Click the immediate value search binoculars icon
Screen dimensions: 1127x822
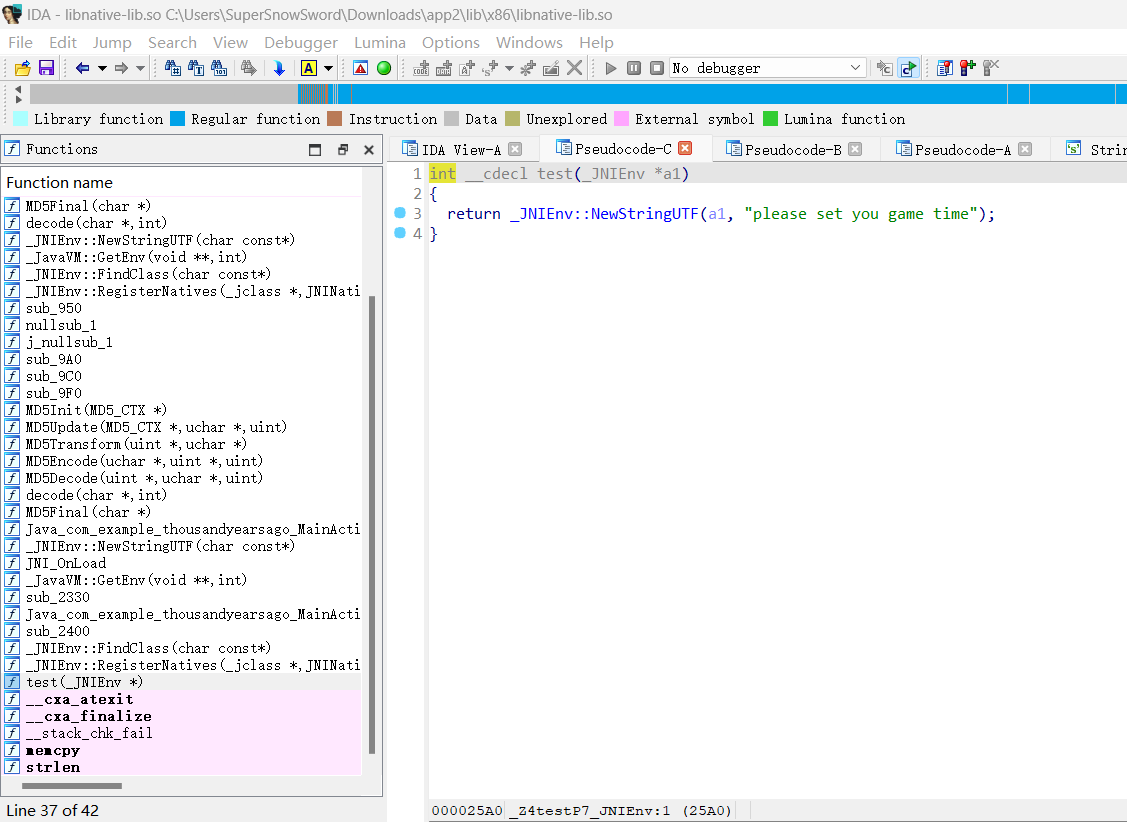tap(172, 68)
